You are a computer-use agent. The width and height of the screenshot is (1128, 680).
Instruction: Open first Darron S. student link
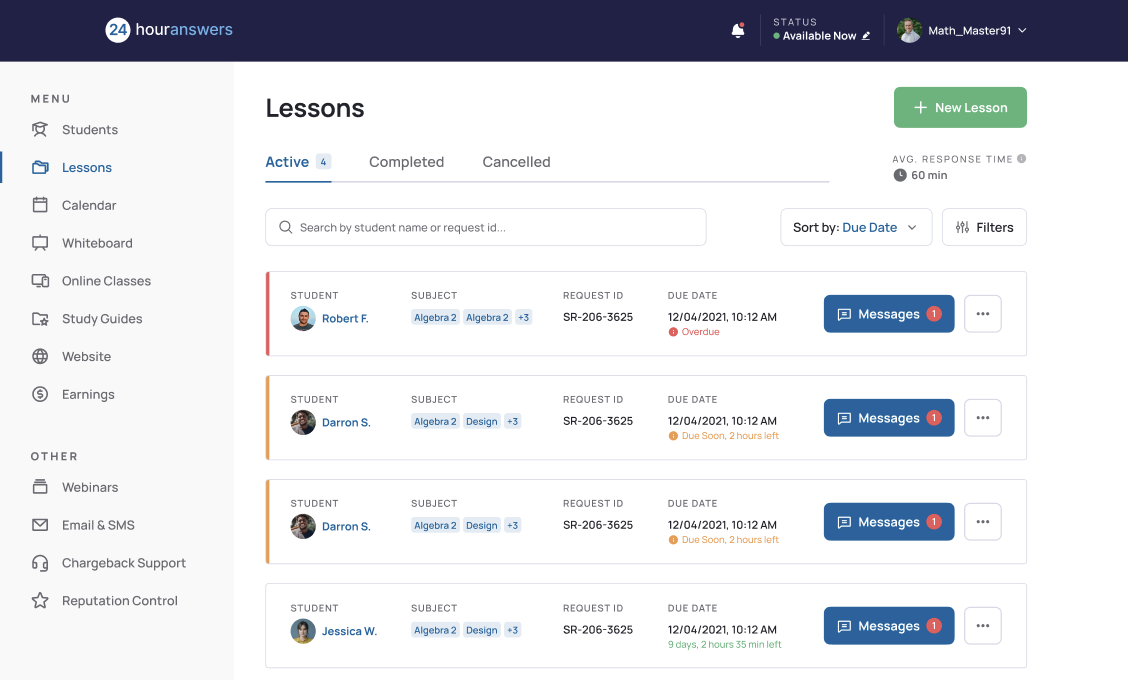click(x=346, y=422)
